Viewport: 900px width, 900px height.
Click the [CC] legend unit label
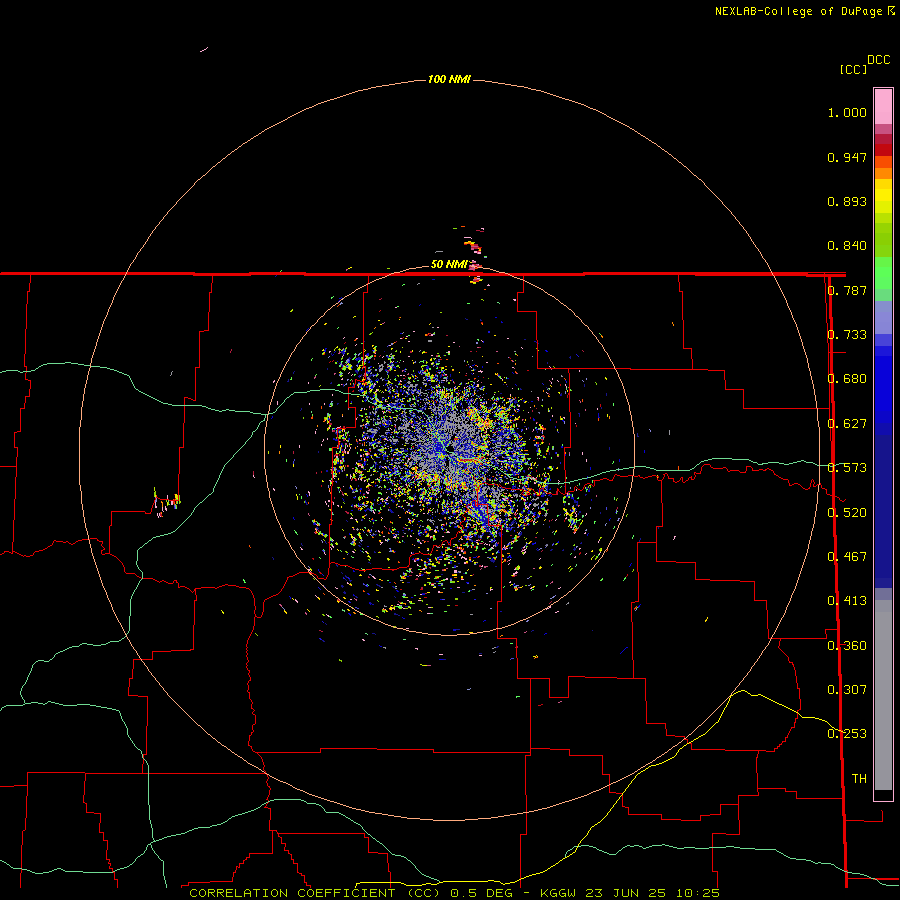pos(853,69)
